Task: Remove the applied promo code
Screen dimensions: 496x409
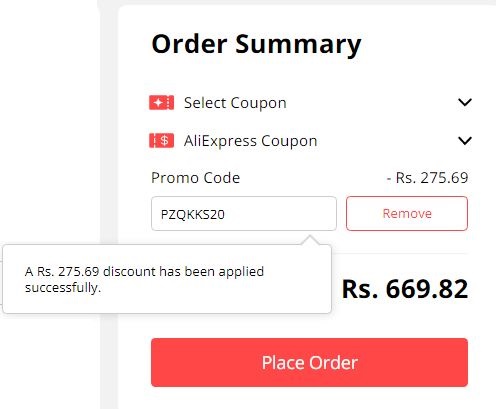Action: click(x=407, y=213)
